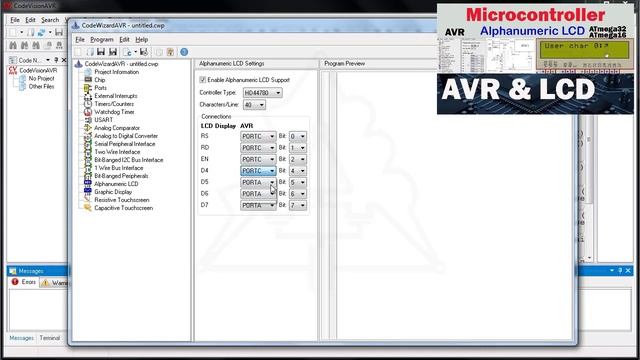640x360 pixels.
Task: Switch to Terminal tab at bottom
Action: click(50, 338)
